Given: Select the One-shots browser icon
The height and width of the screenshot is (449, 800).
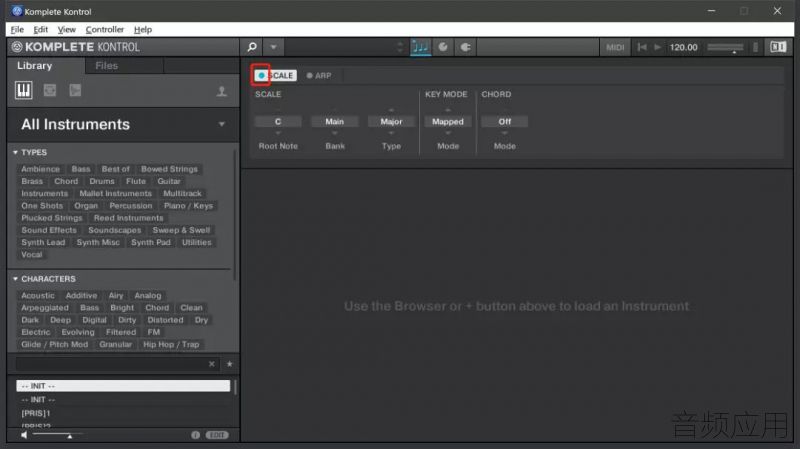Looking at the screenshot, I should (x=75, y=90).
